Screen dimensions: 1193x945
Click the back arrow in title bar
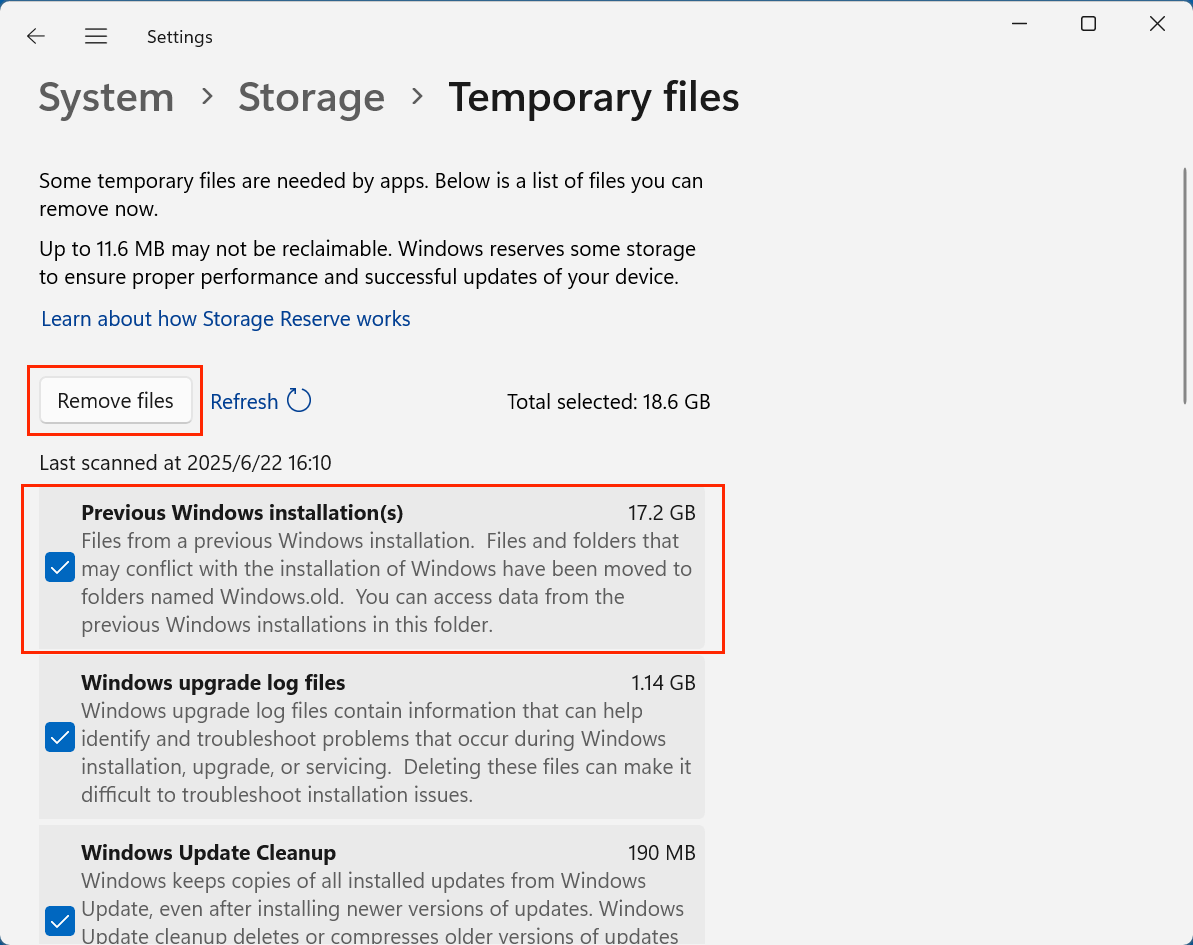click(x=36, y=37)
